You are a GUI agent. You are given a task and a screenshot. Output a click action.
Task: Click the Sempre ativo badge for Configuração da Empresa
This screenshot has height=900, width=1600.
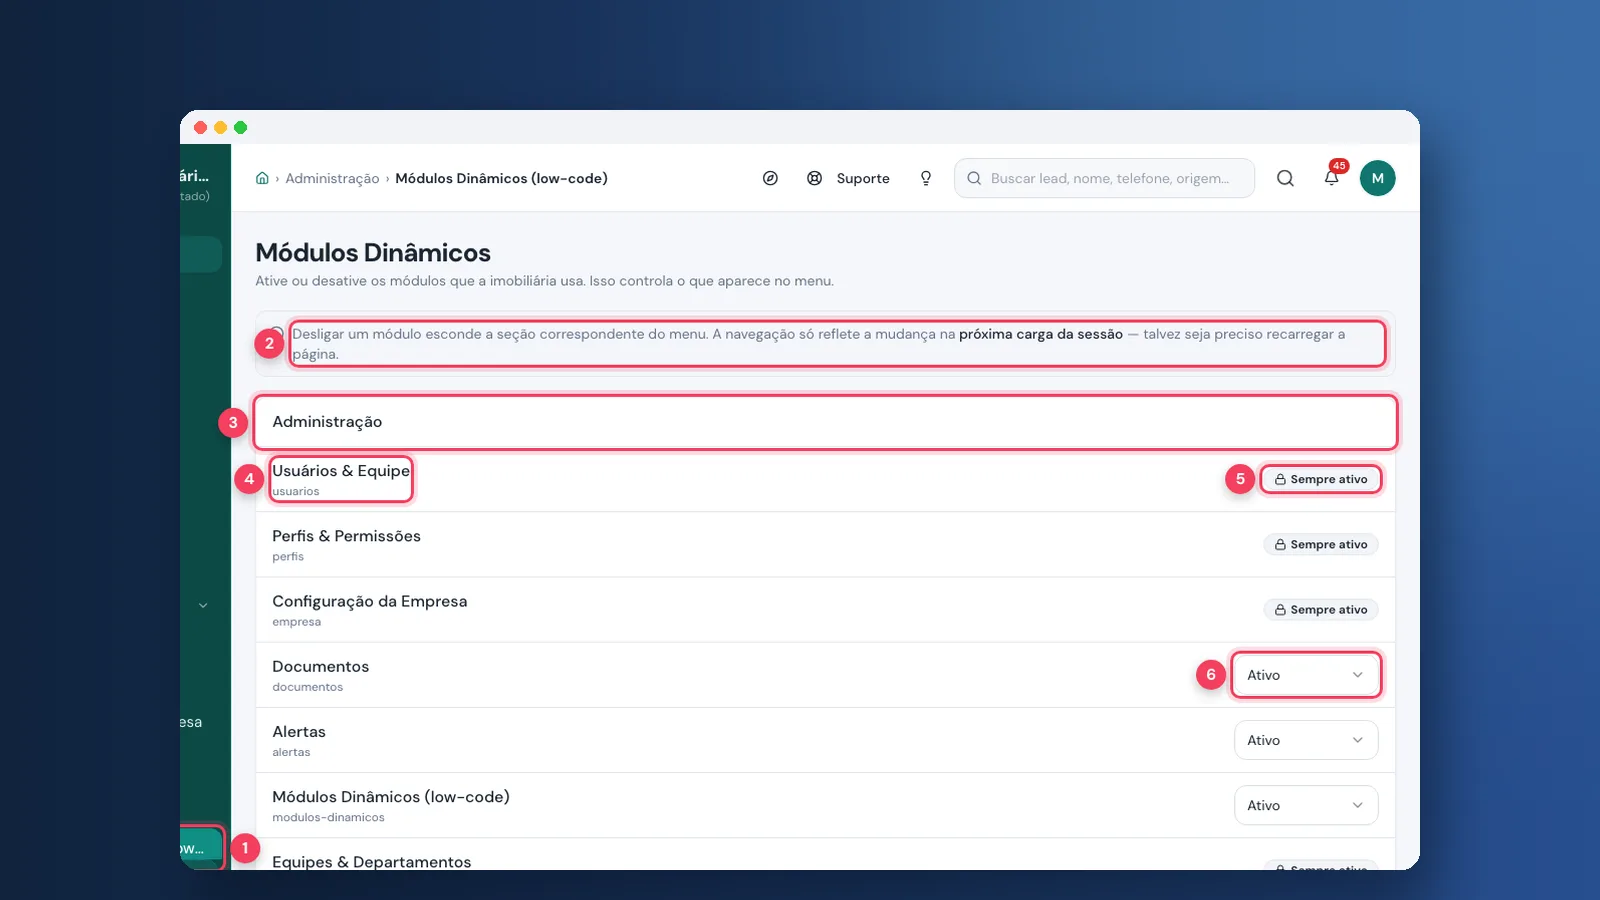point(1320,609)
